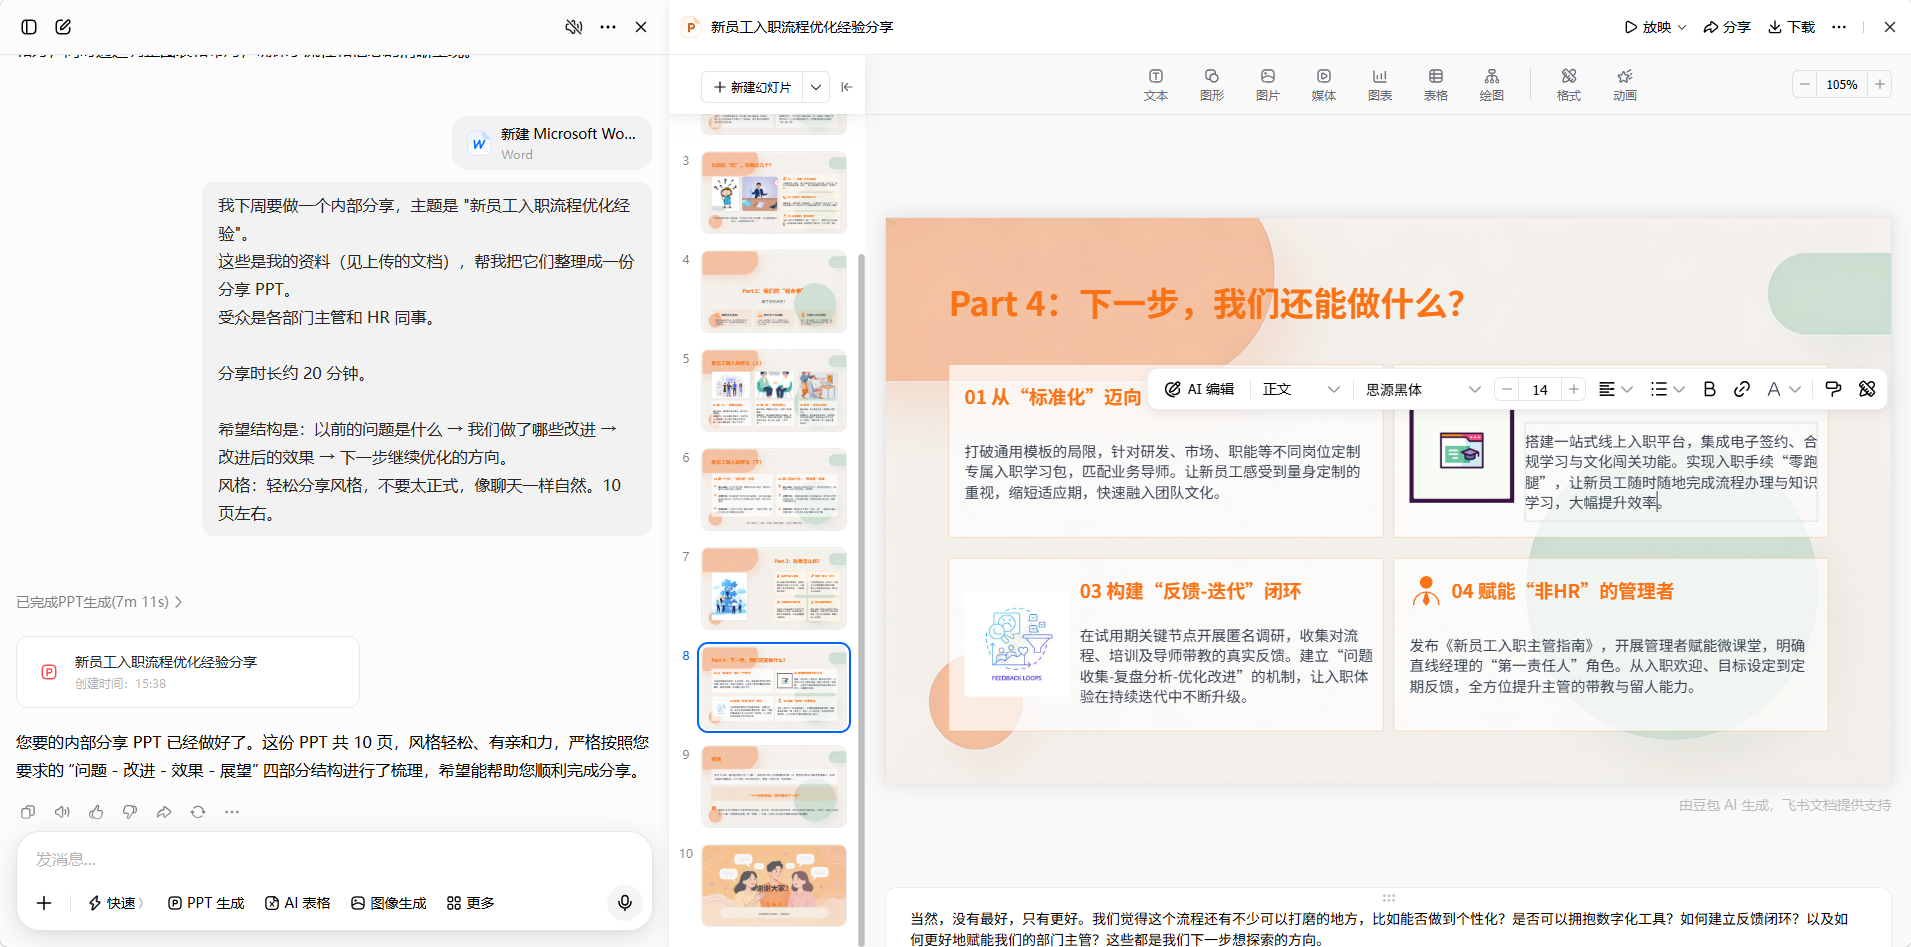
Task: Open the text alignment dropdown
Action: click(x=1615, y=389)
